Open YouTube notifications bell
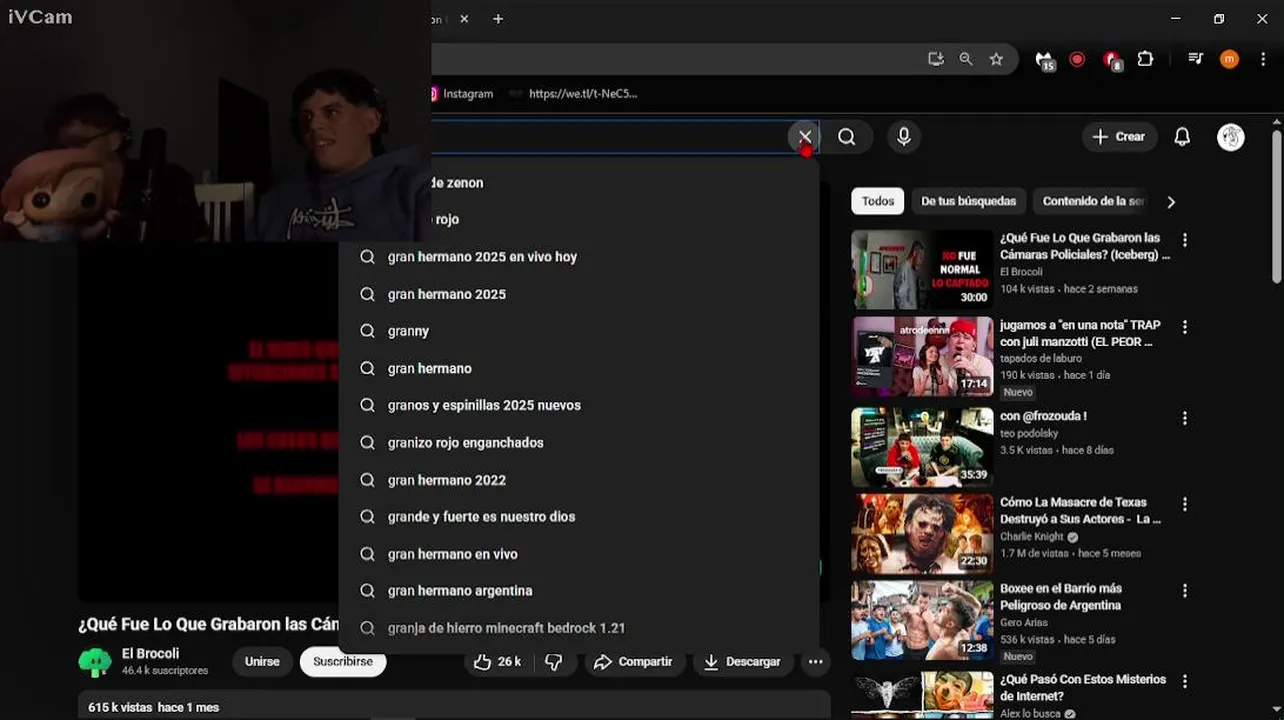1284x720 pixels. (x=1182, y=137)
